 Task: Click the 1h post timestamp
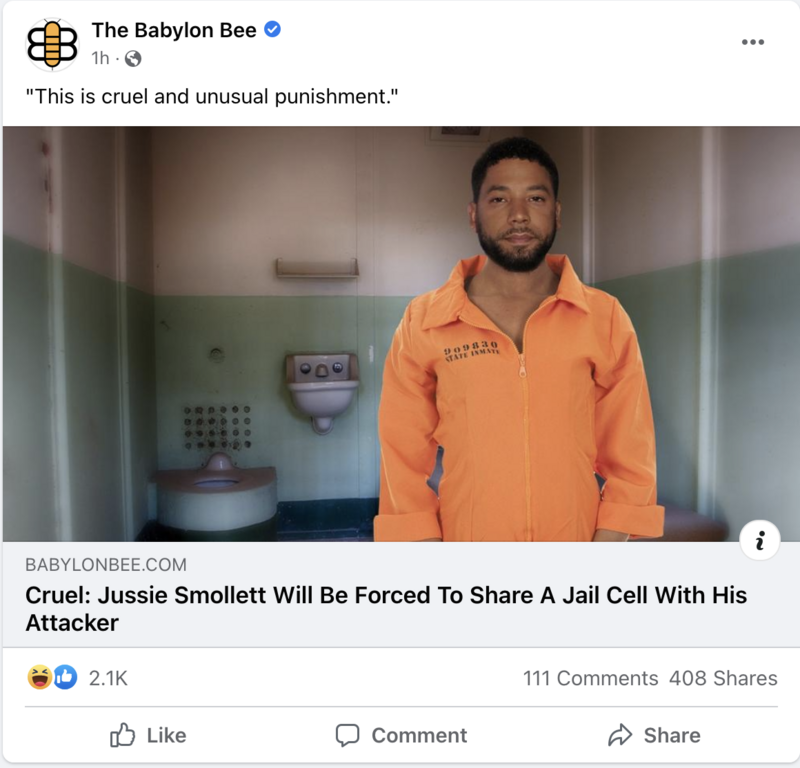pos(101,59)
